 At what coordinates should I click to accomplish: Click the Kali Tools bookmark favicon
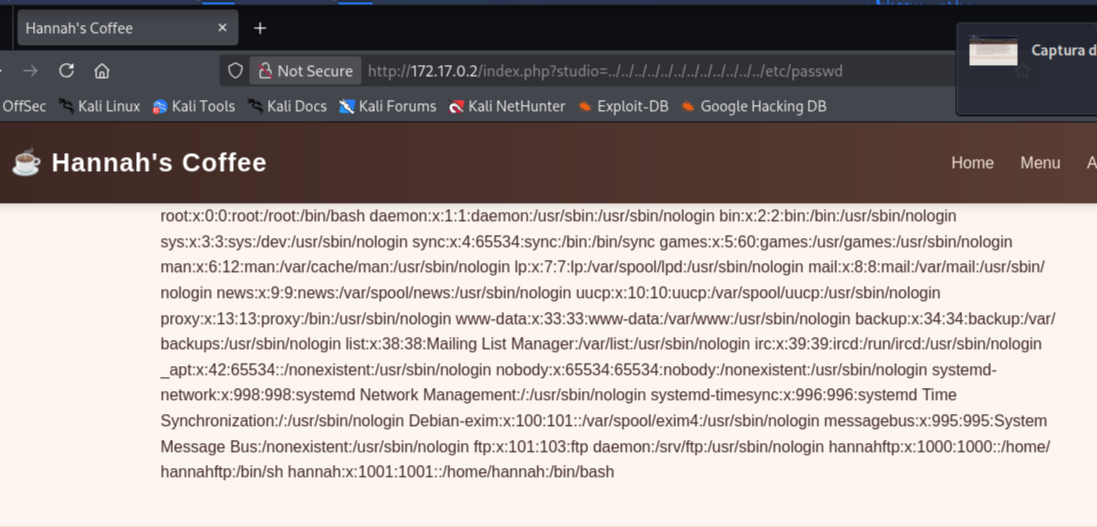pos(160,106)
